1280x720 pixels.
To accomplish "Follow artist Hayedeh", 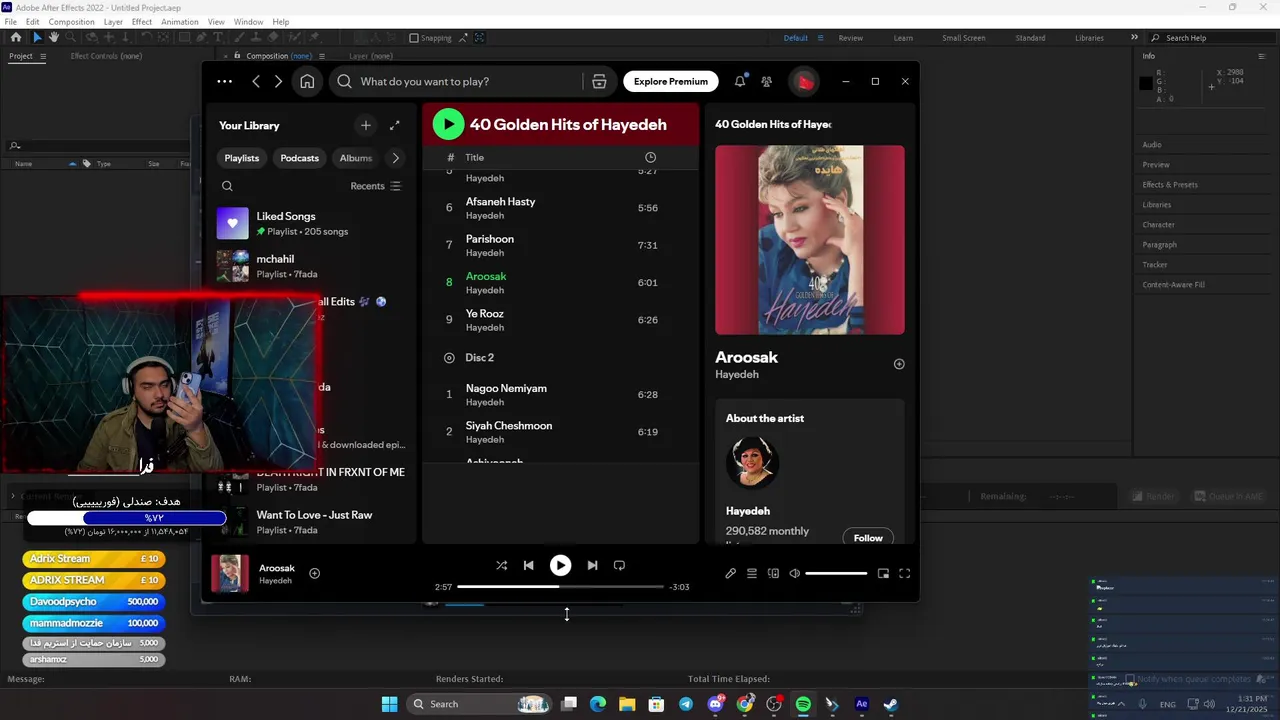I will 868,537.
